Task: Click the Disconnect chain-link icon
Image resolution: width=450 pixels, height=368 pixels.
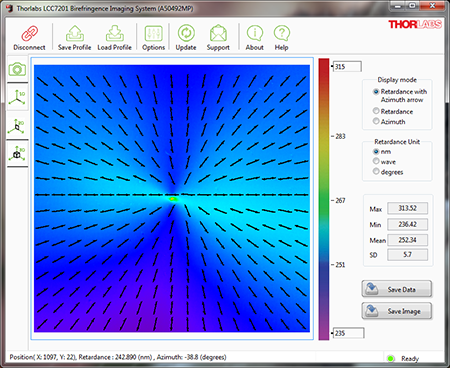Action: point(30,33)
